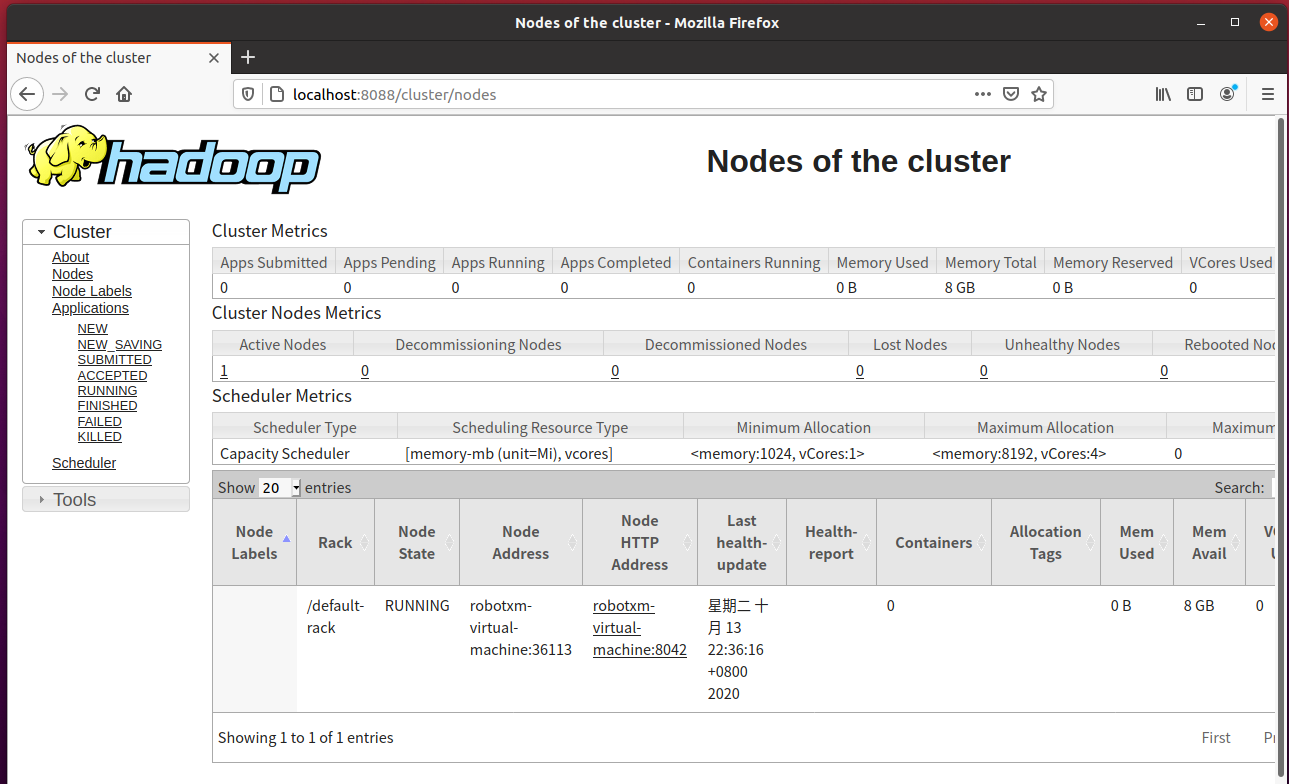The image size is (1289, 784).
Task: Reload the current page
Action: click(x=92, y=94)
